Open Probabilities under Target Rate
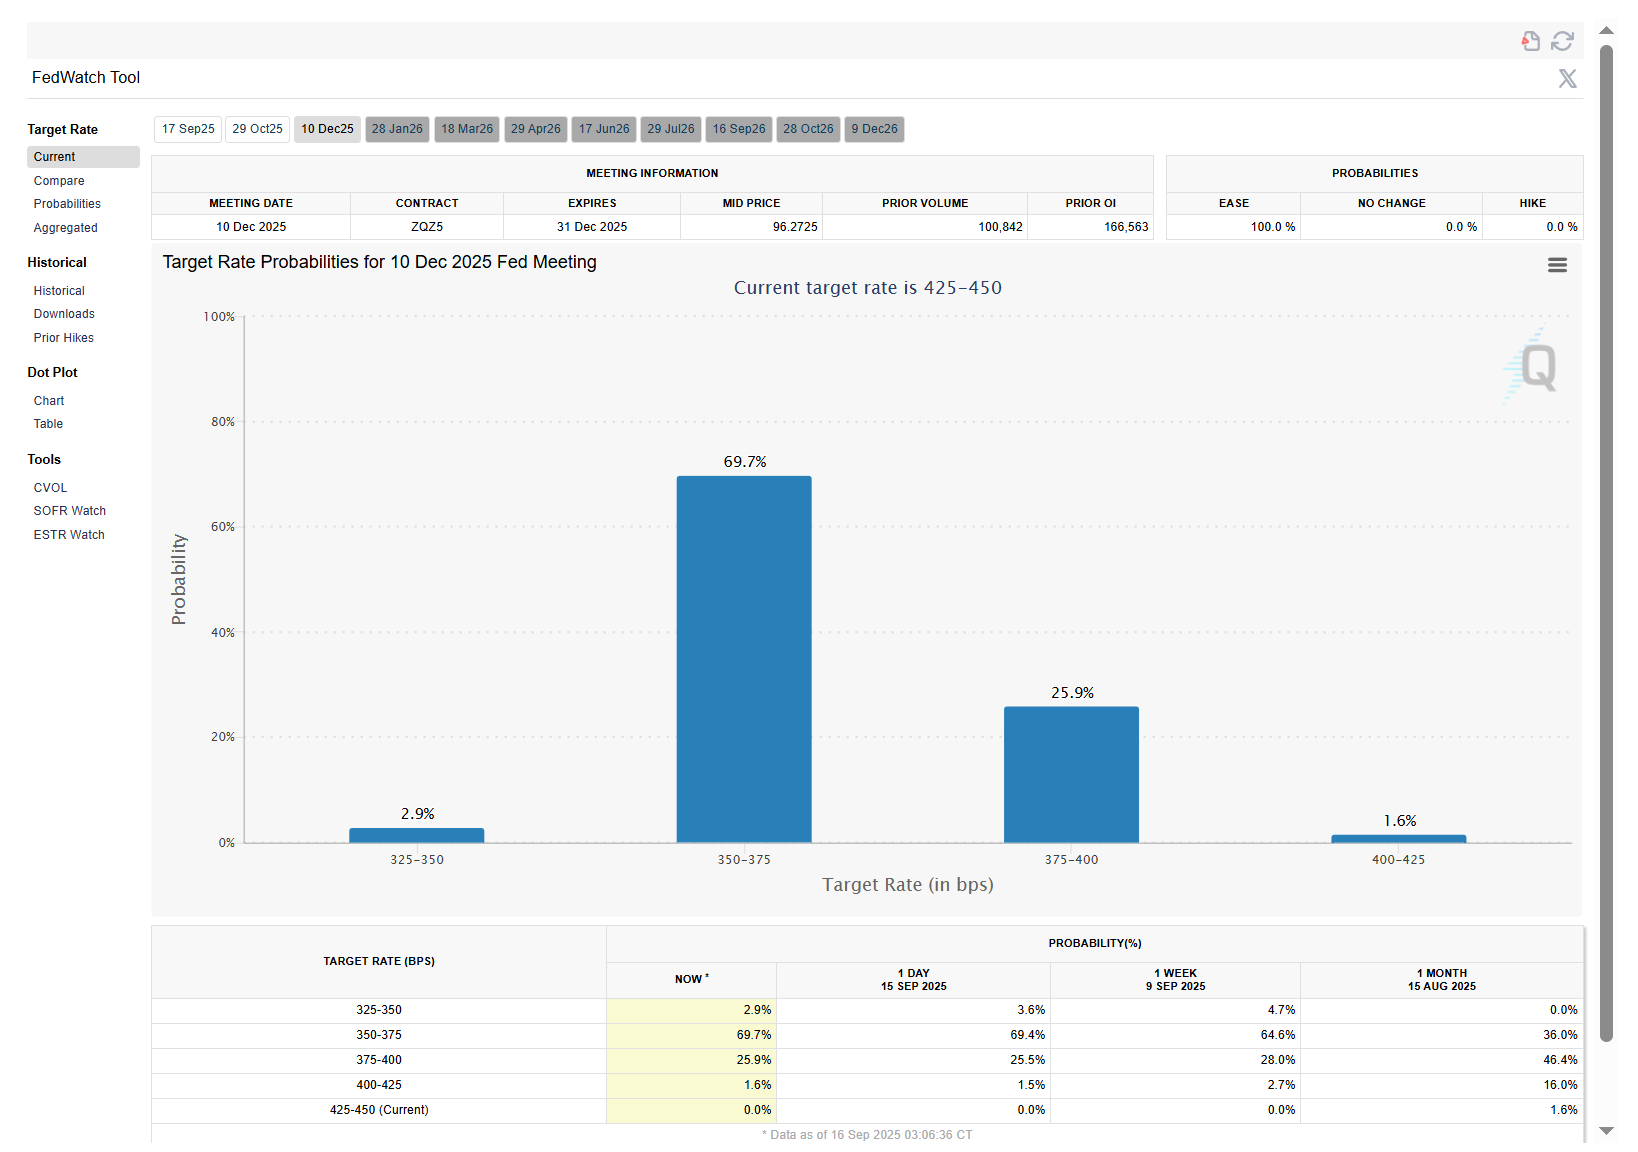 tap(67, 204)
